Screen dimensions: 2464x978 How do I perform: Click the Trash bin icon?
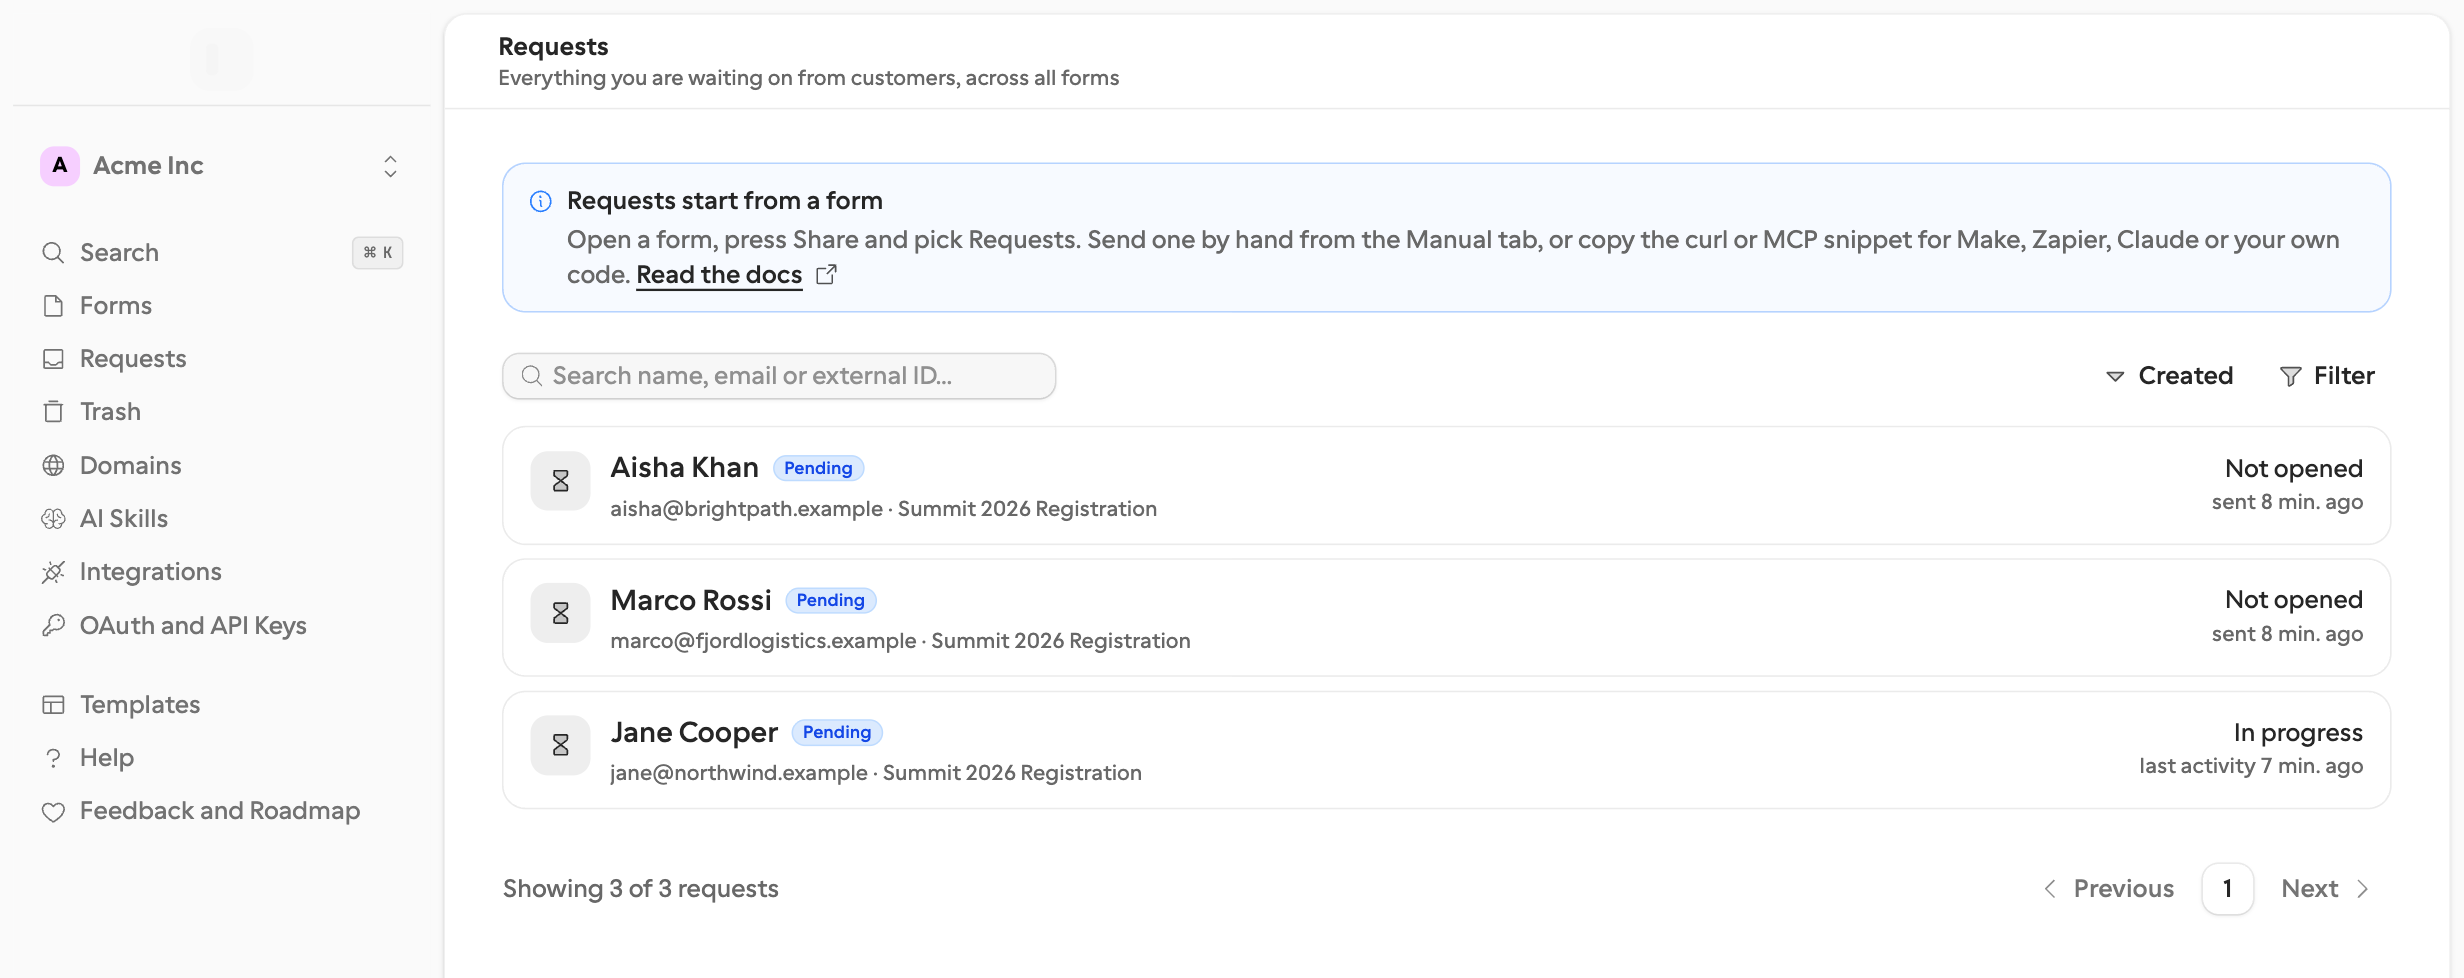(54, 412)
